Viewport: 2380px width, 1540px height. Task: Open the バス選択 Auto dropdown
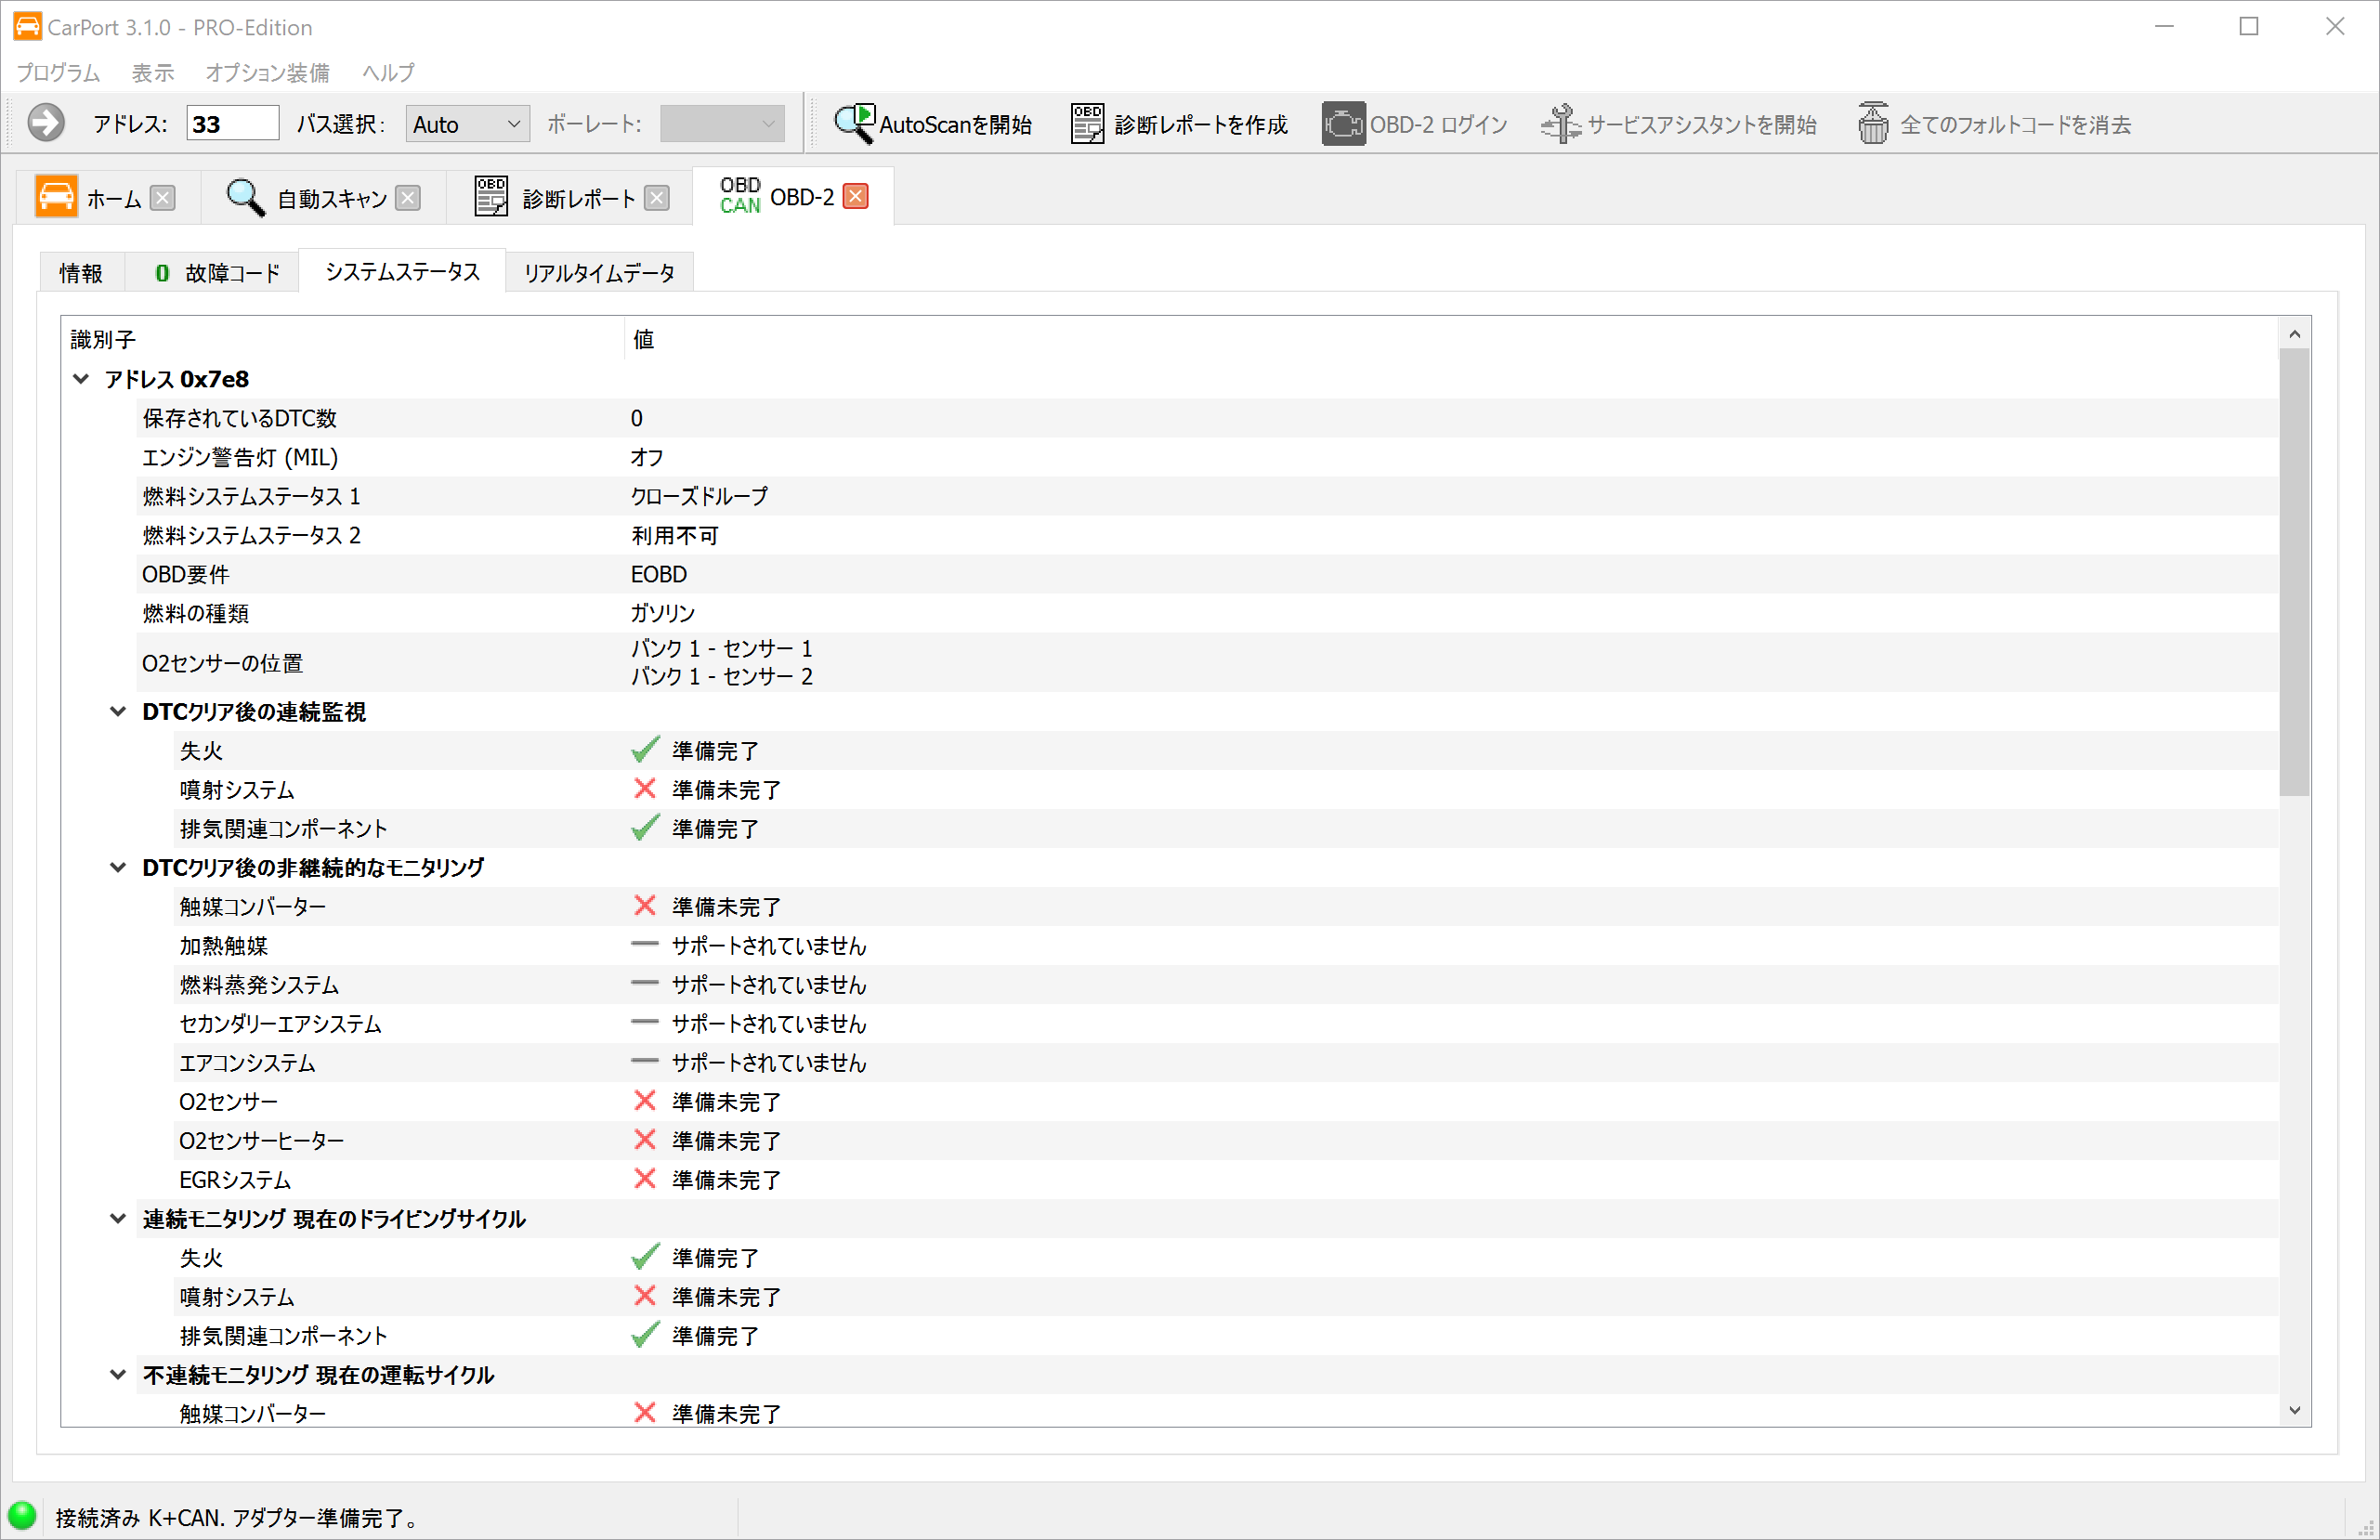click(467, 124)
